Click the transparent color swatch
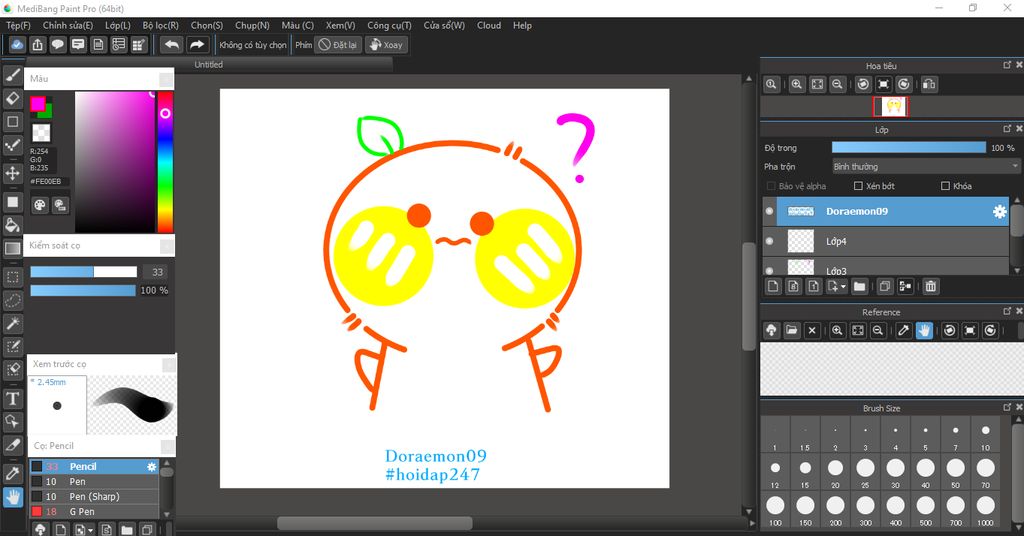The image size is (1024, 536). click(x=41, y=133)
